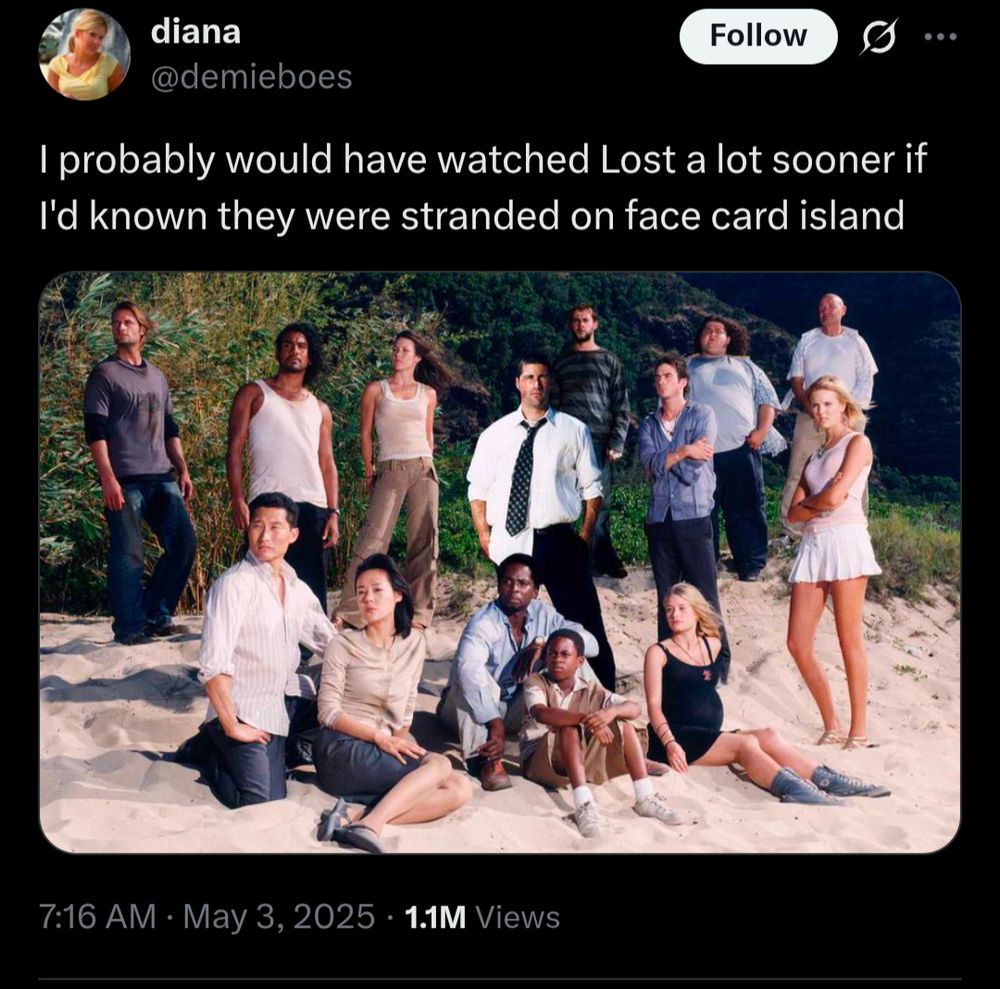Click the May 3, 2025 date
The image size is (1000, 989).
coord(279,917)
